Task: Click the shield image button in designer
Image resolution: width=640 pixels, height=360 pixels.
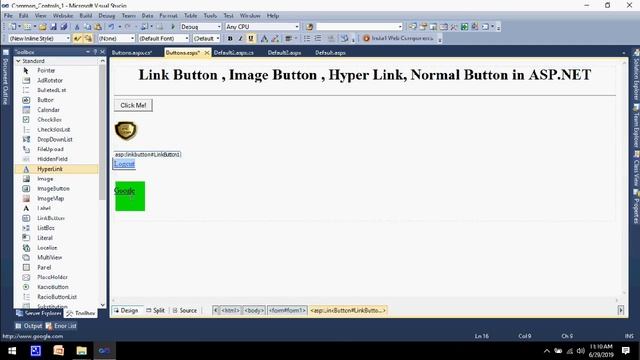Action: [x=126, y=131]
